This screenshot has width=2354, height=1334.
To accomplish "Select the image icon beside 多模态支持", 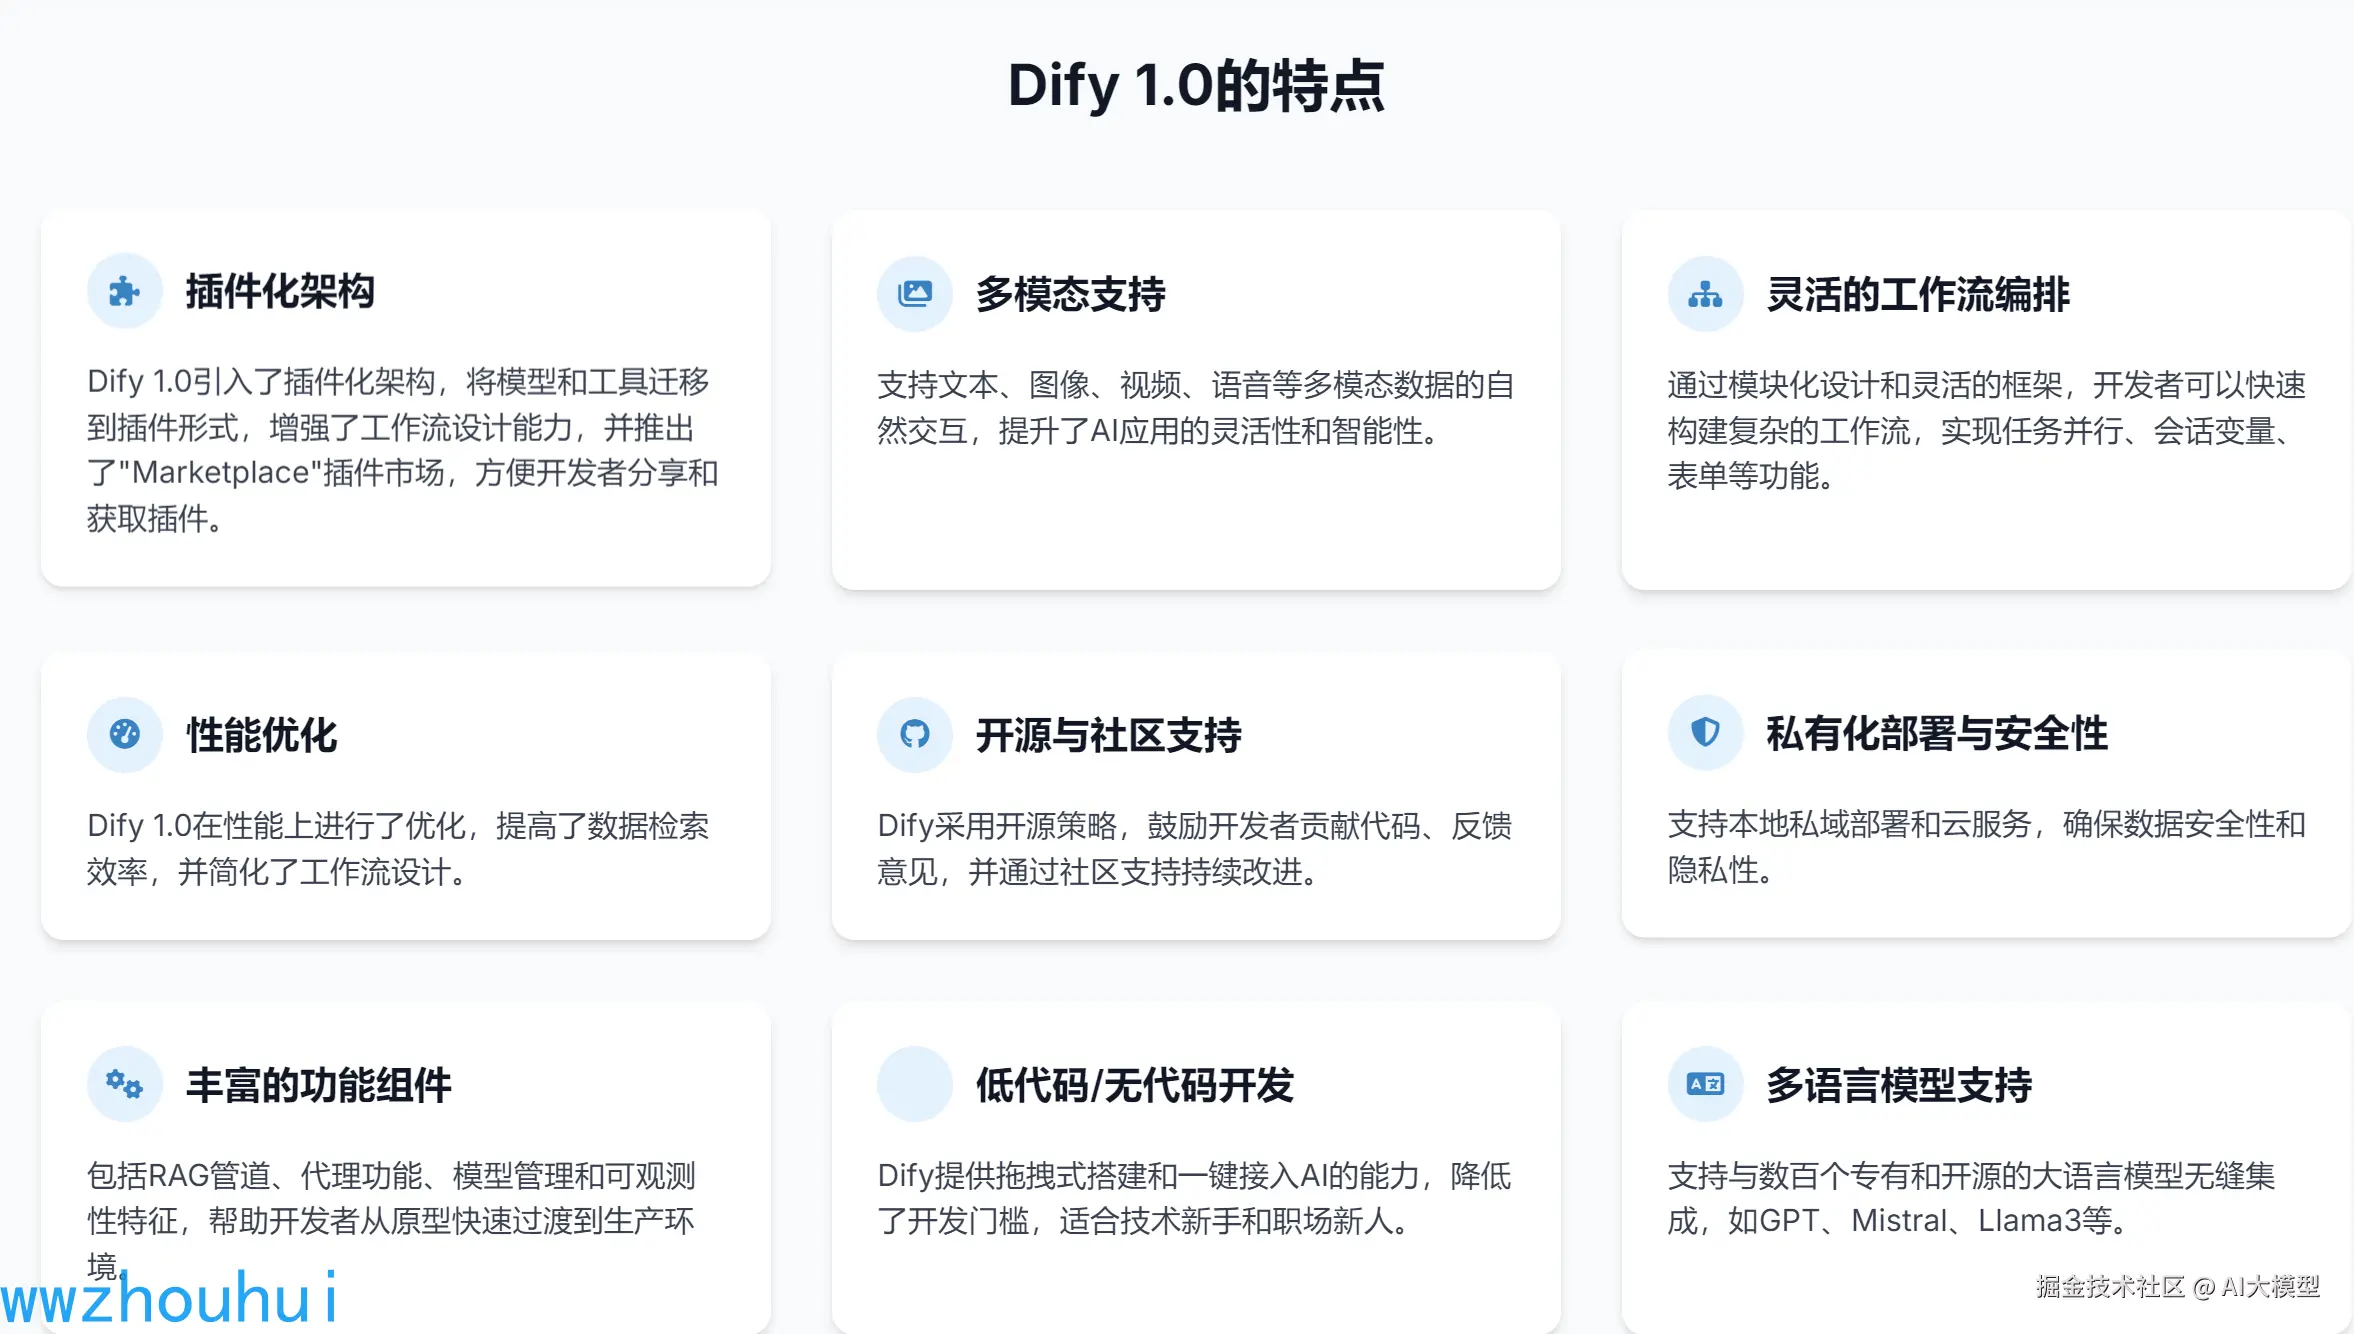I will pyautogui.click(x=914, y=293).
